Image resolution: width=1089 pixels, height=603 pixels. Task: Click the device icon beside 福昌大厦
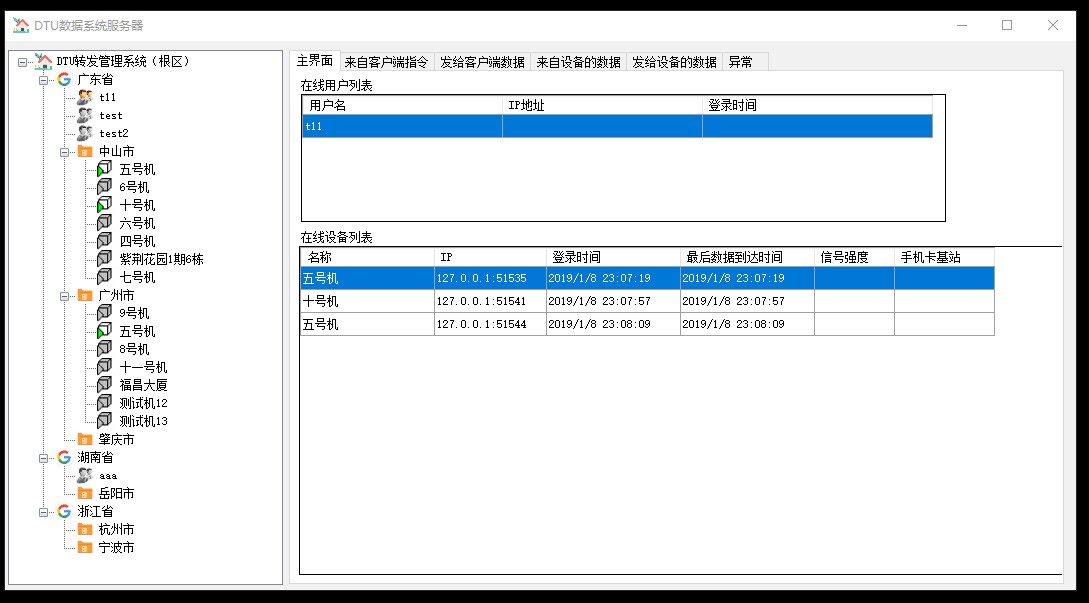[104, 385]
